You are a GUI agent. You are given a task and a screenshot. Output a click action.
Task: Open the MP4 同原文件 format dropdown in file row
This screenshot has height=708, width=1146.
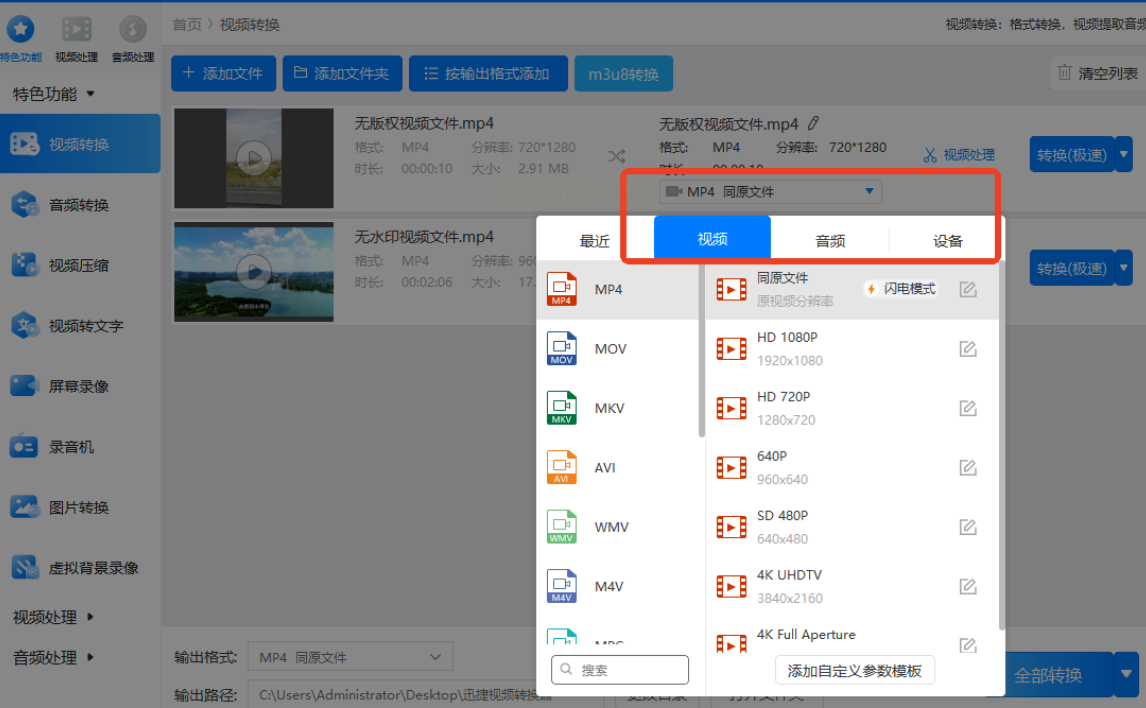[x=770, y=191]
